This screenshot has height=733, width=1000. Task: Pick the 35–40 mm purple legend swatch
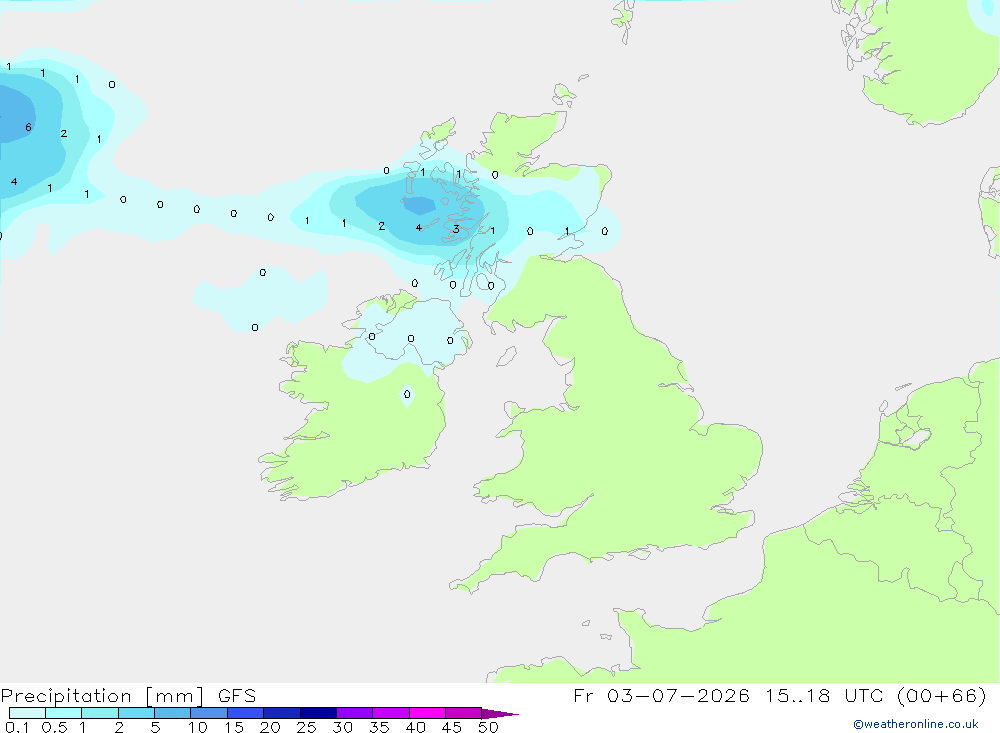[390, 713]
